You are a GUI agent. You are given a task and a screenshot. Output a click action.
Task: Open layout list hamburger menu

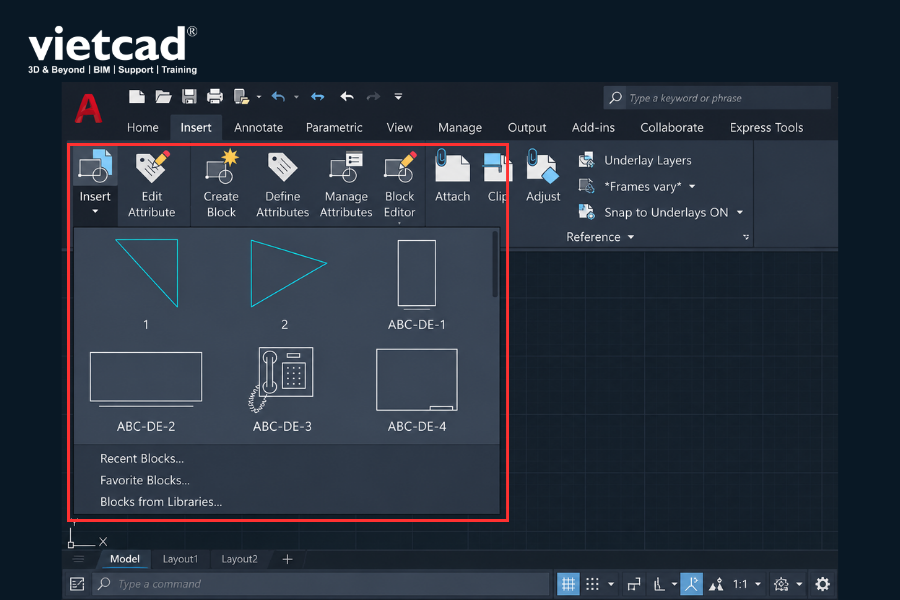[79, 559]
